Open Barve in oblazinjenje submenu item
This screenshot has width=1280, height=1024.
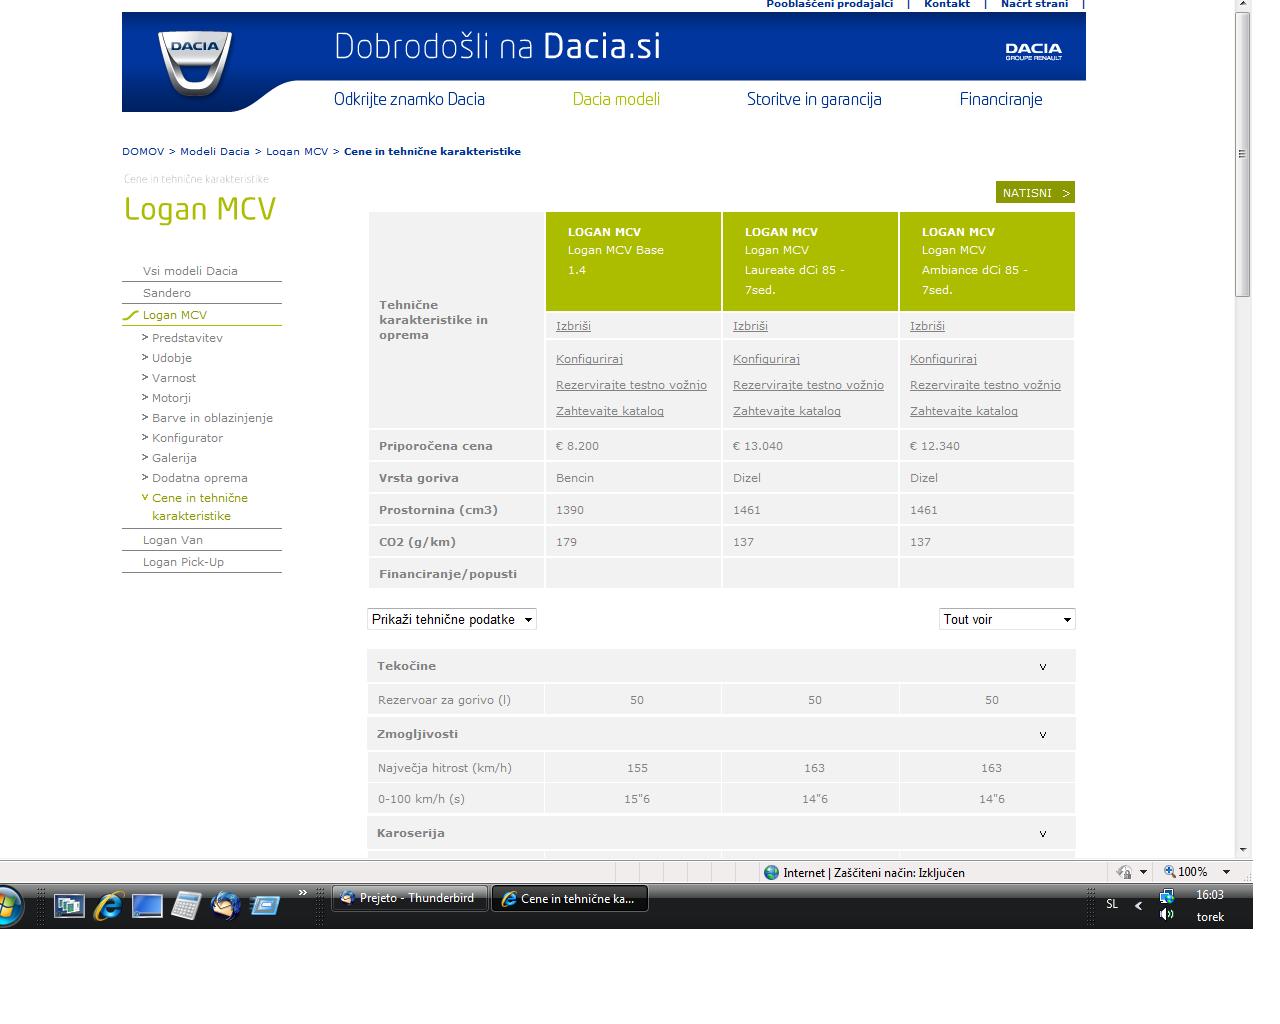click(x=212, y=418)
